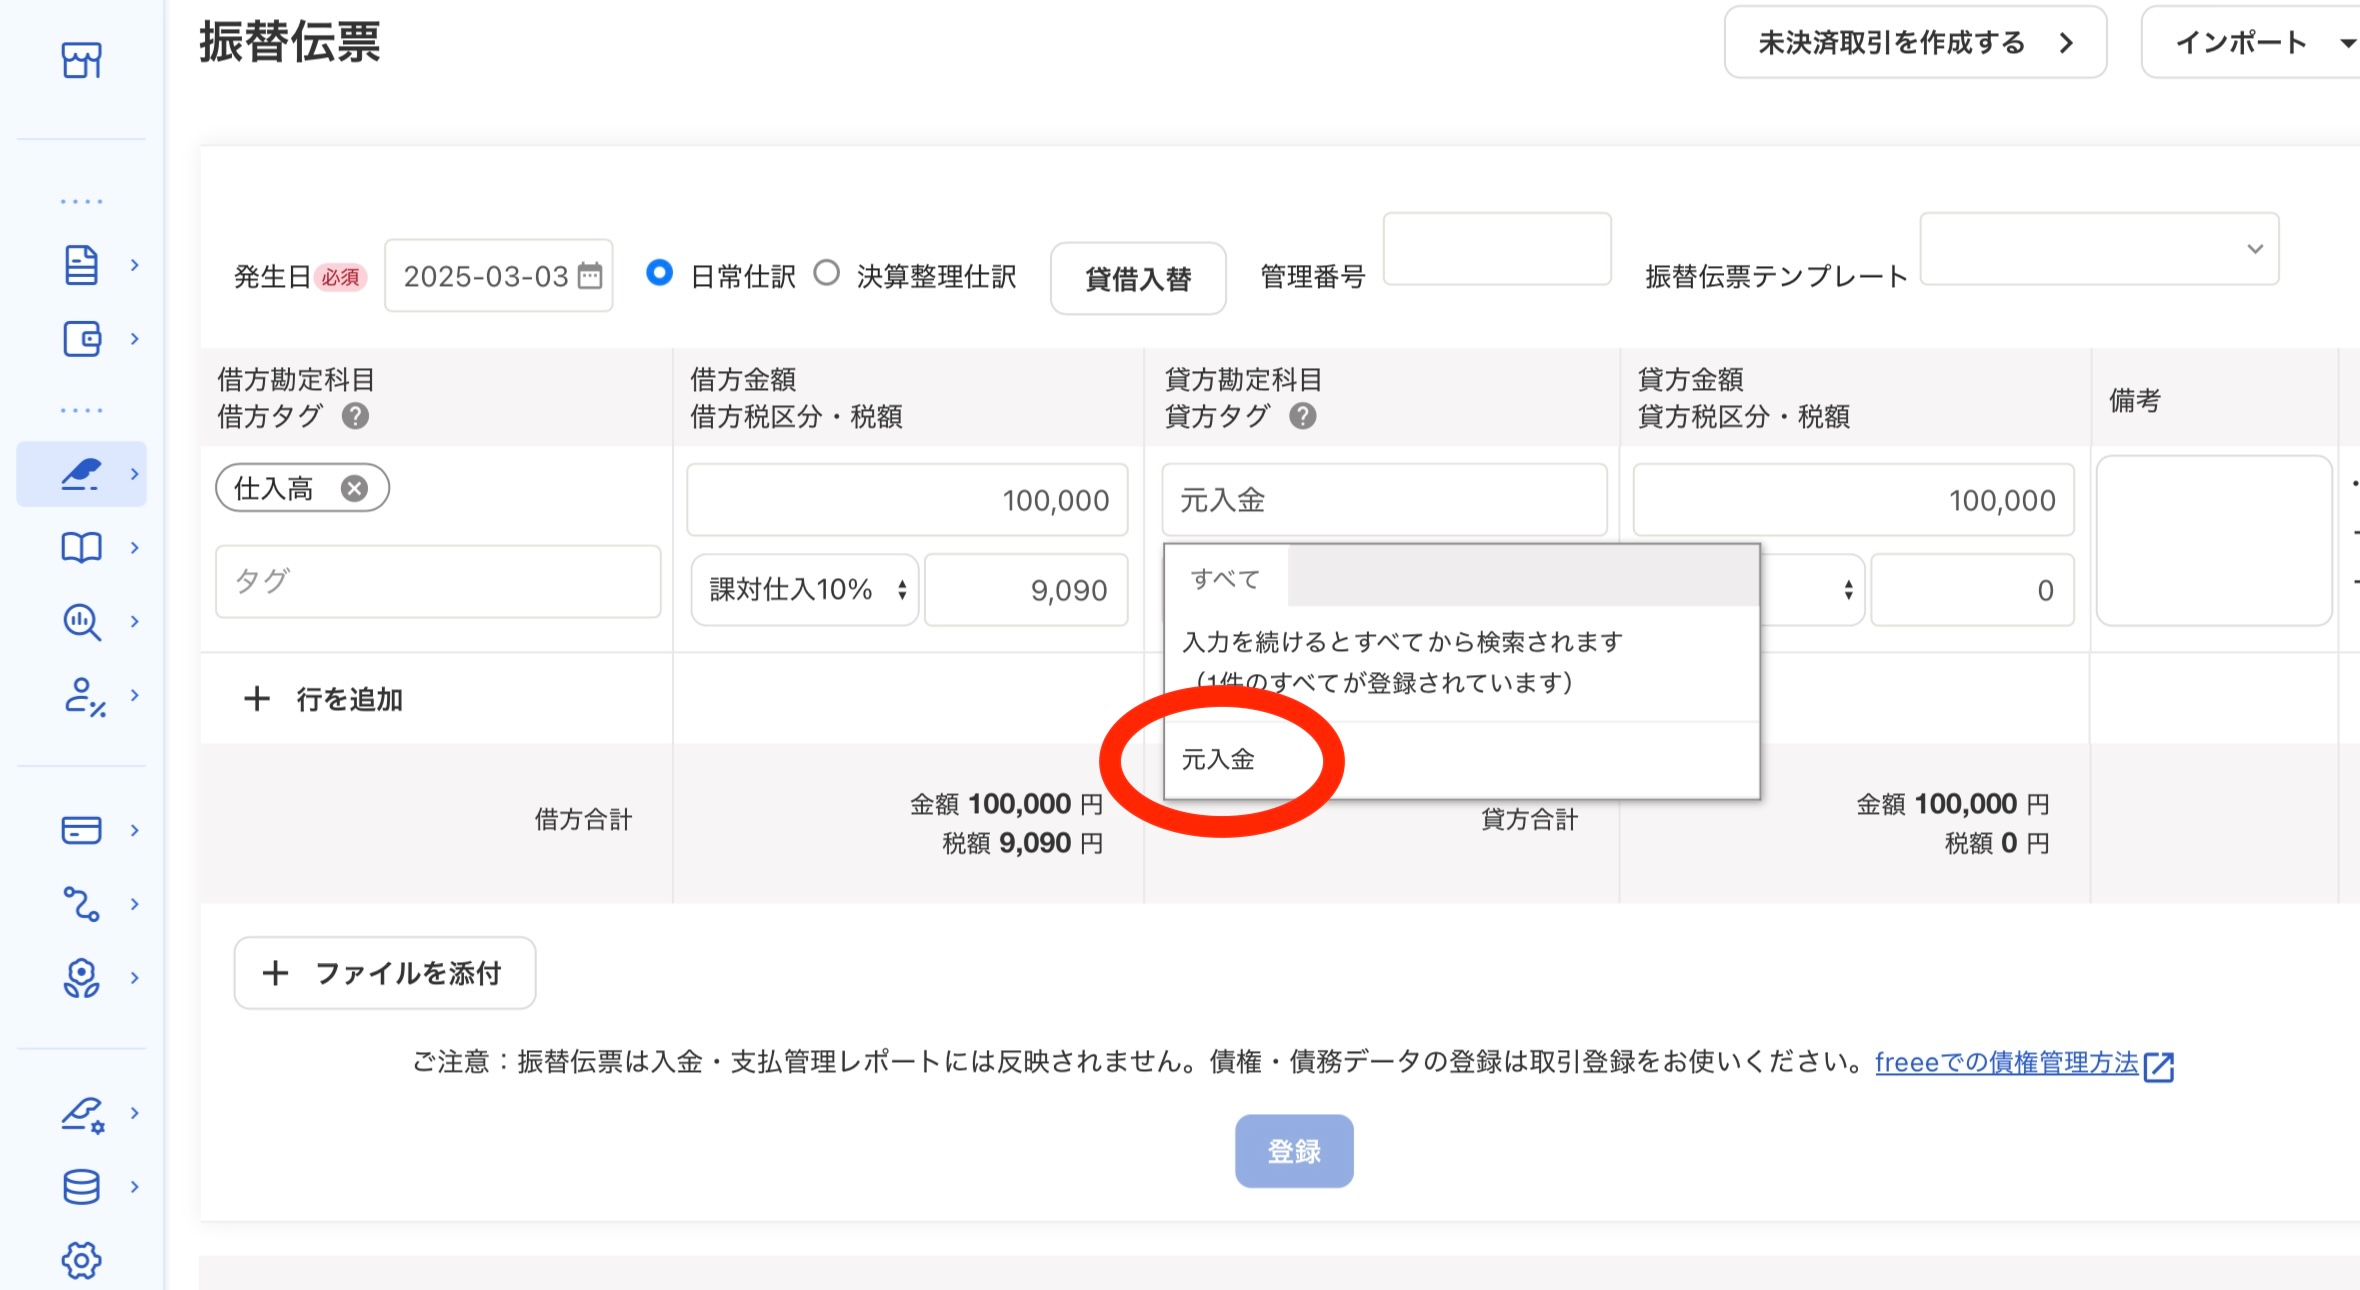The height and width of the screenshot is (1290, 2360).
Task: Open the database icon in sidebar
Action: tap(81, 1187)
